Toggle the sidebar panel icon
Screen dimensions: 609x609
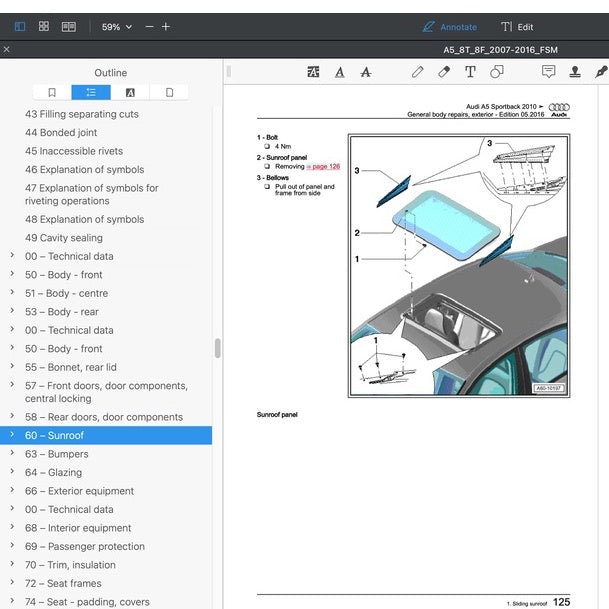pos(20,26)
